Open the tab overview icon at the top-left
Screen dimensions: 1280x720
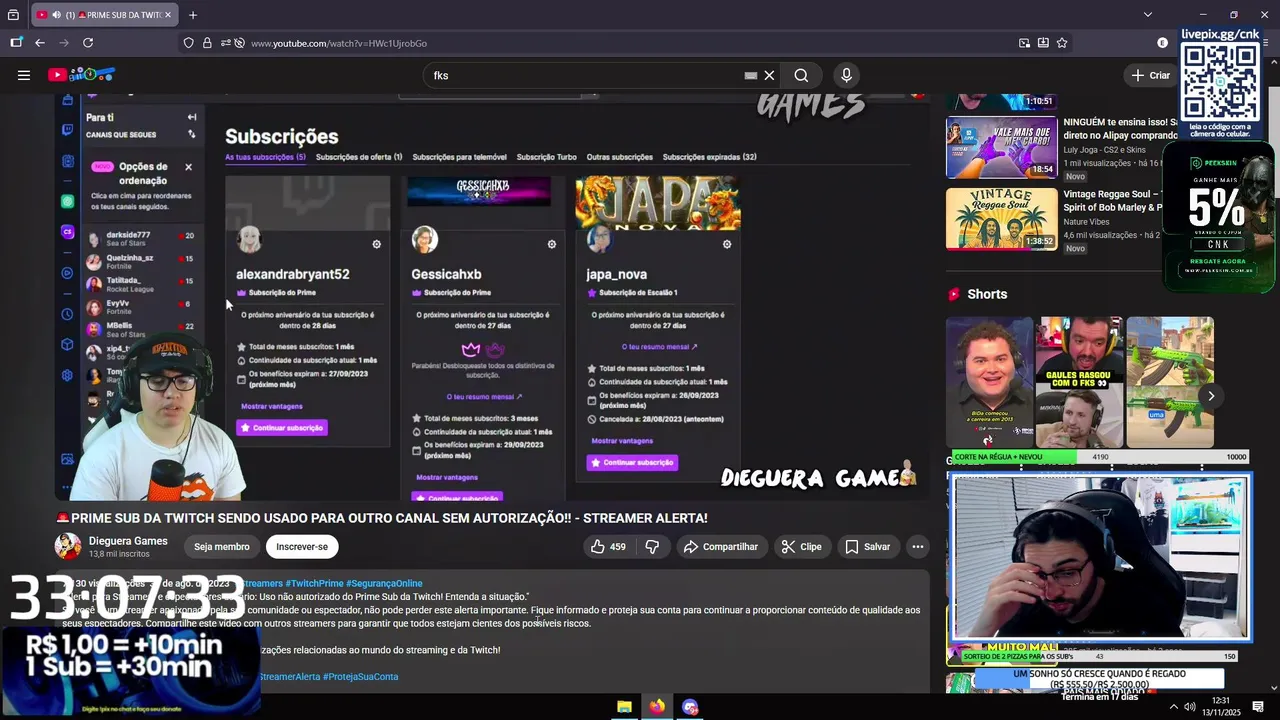13,15
